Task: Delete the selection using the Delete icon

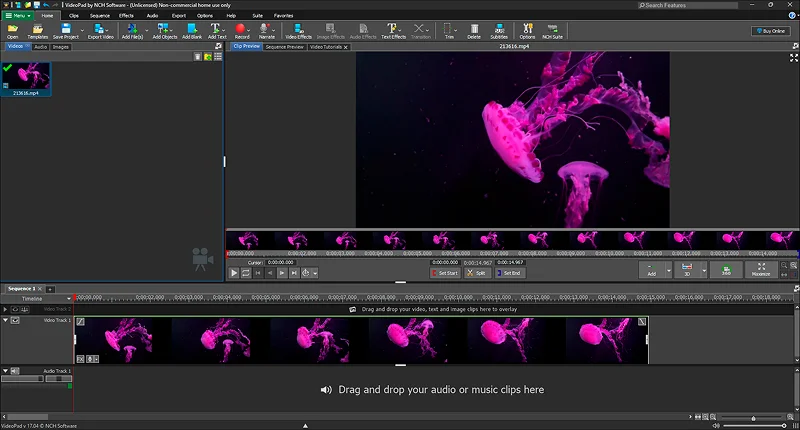Action: click(474, 31)
